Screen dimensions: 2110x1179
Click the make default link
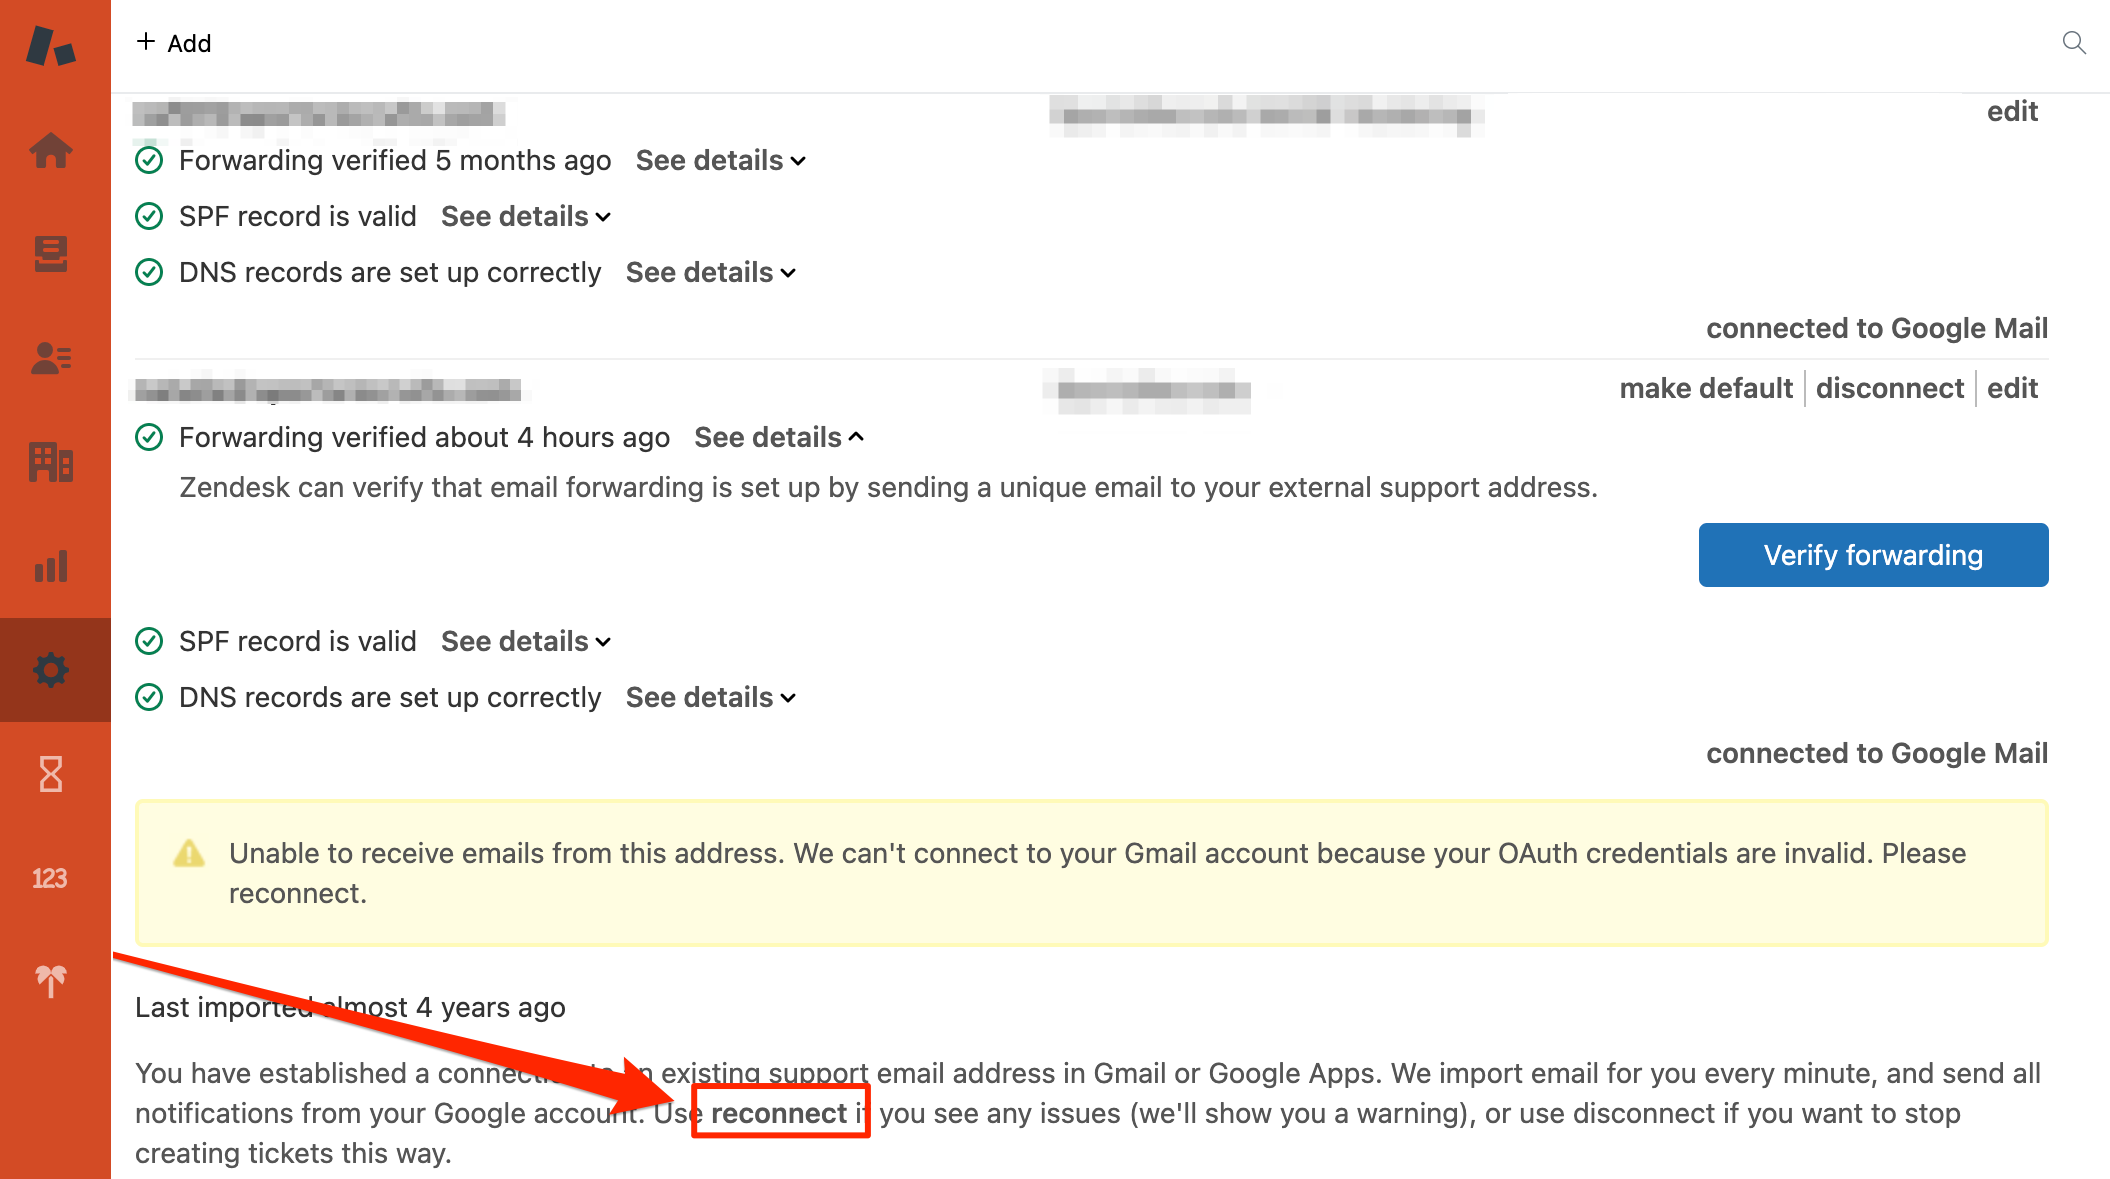1706,388
